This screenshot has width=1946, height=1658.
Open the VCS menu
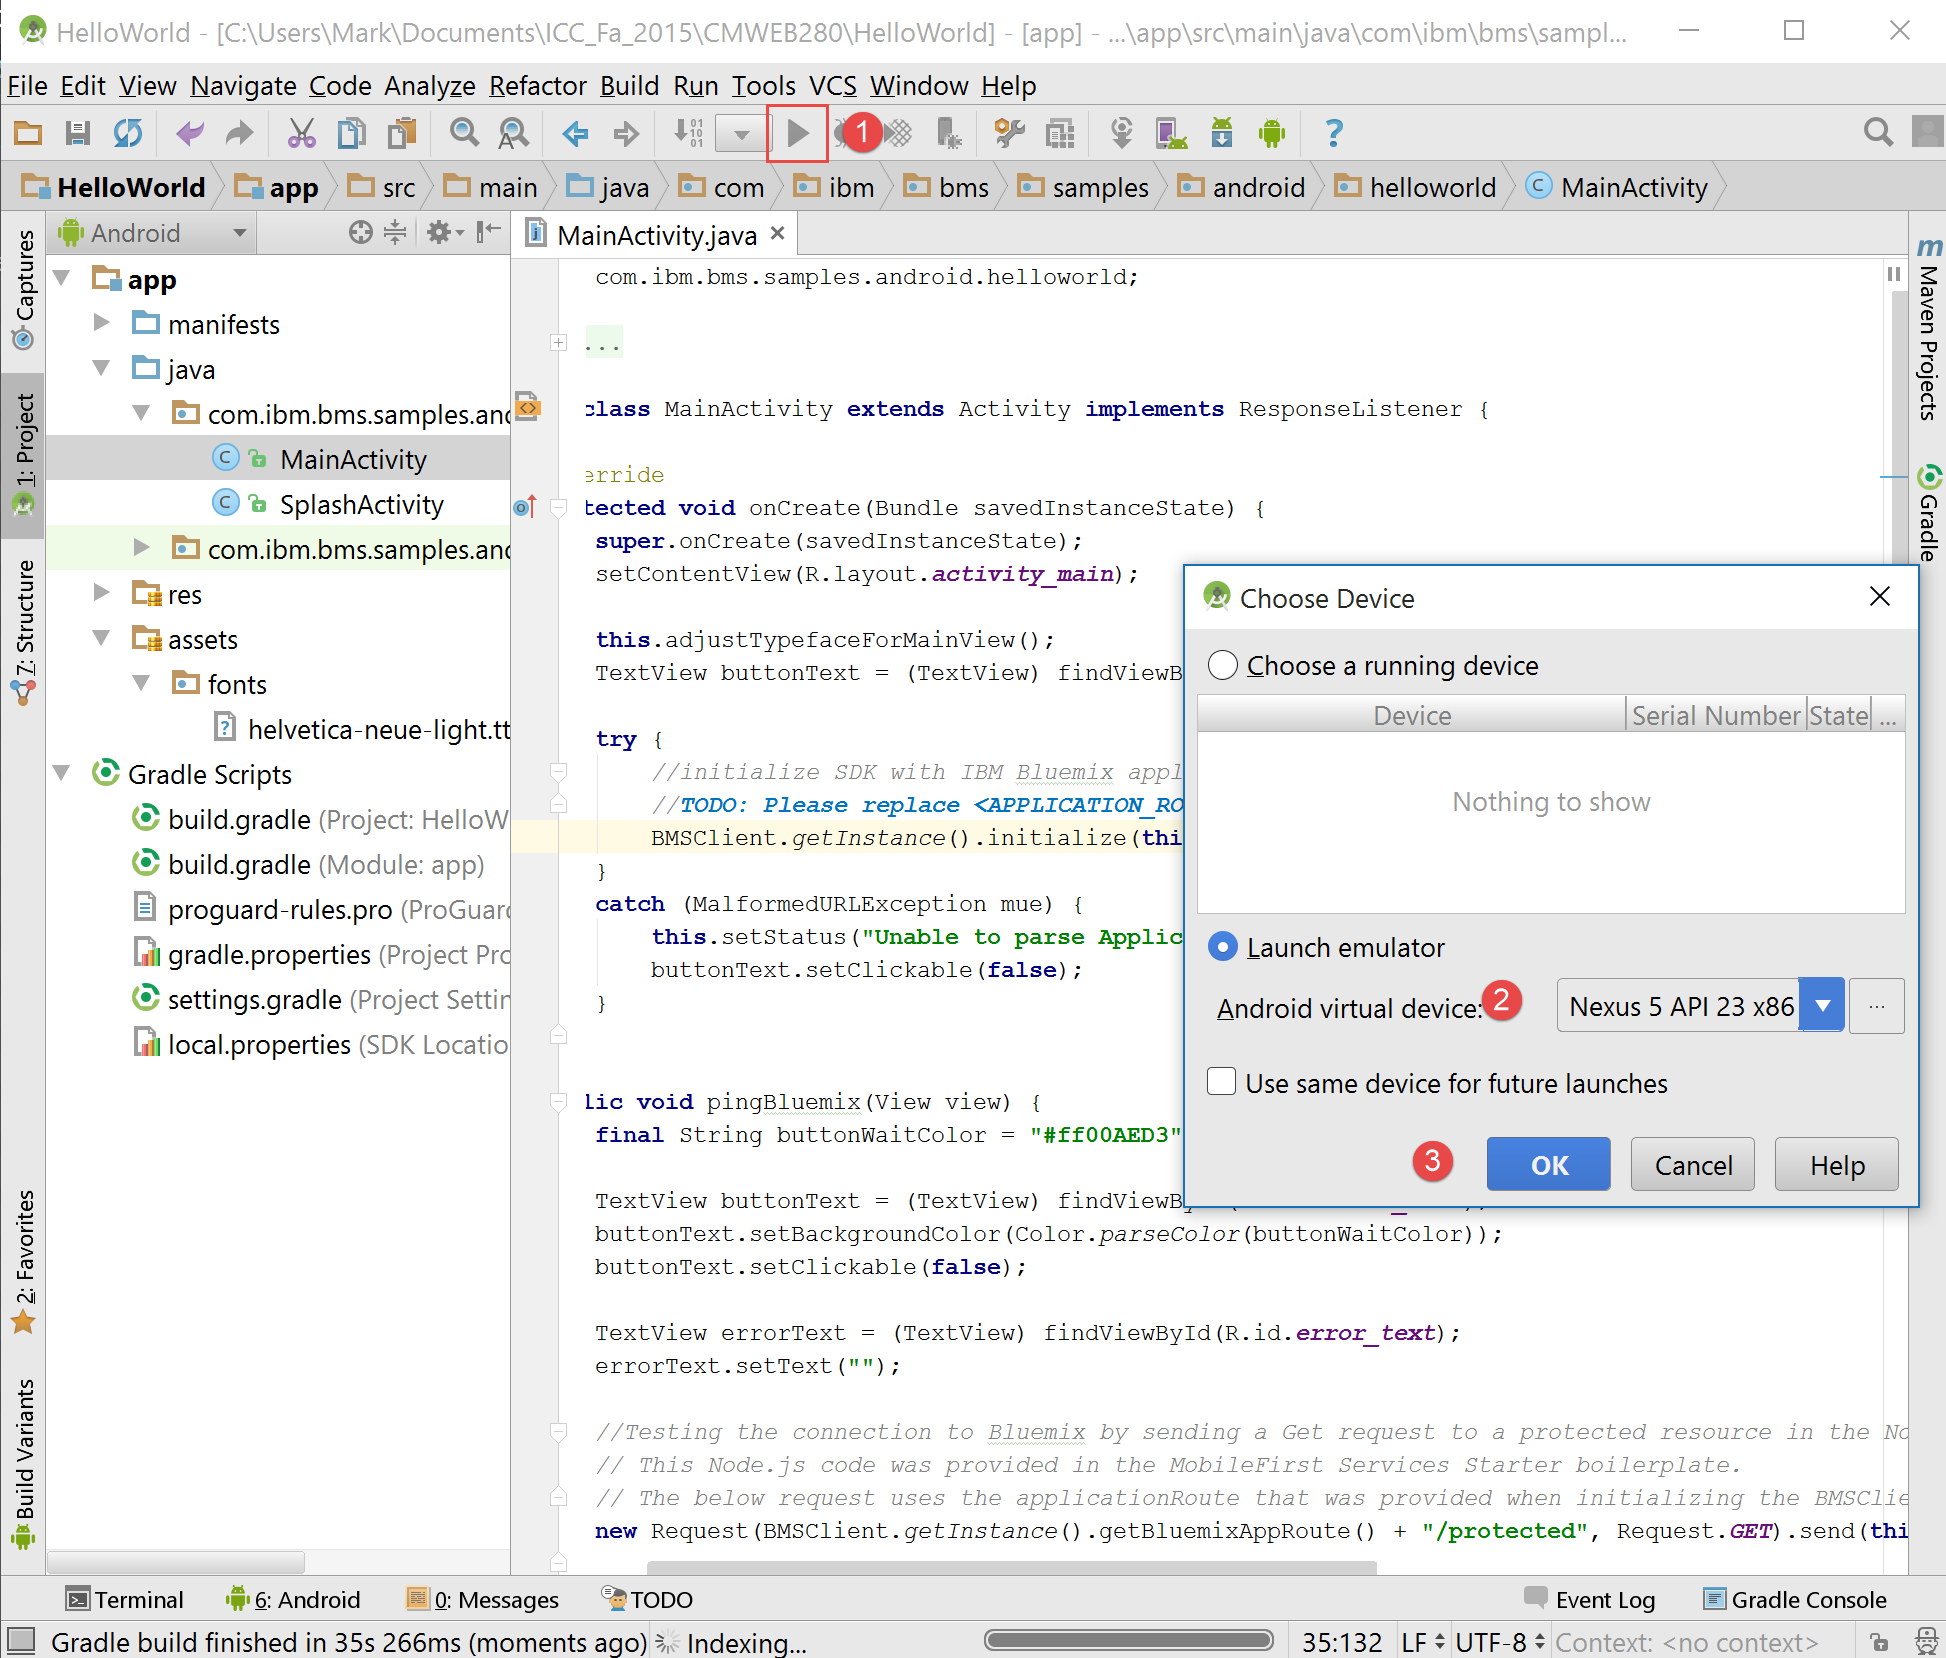tap(832, 86)
